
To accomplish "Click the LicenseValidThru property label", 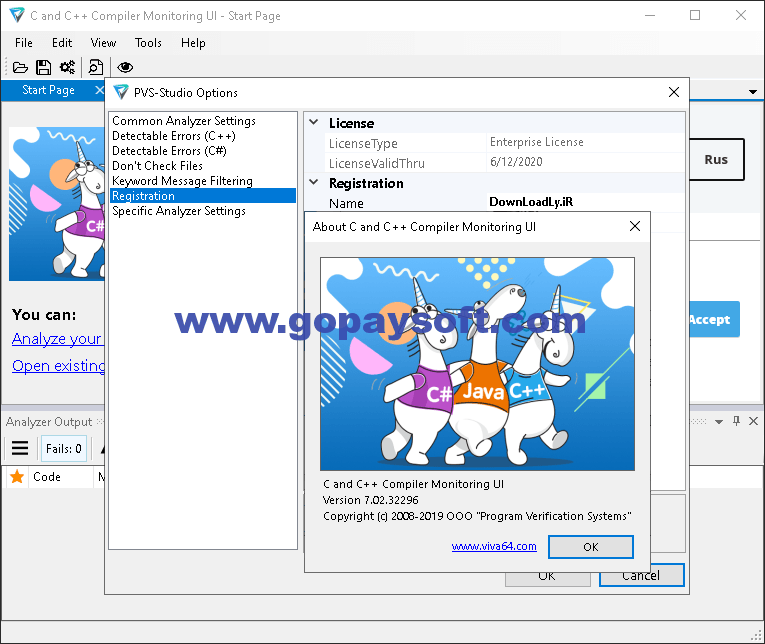I will [377, 163].
